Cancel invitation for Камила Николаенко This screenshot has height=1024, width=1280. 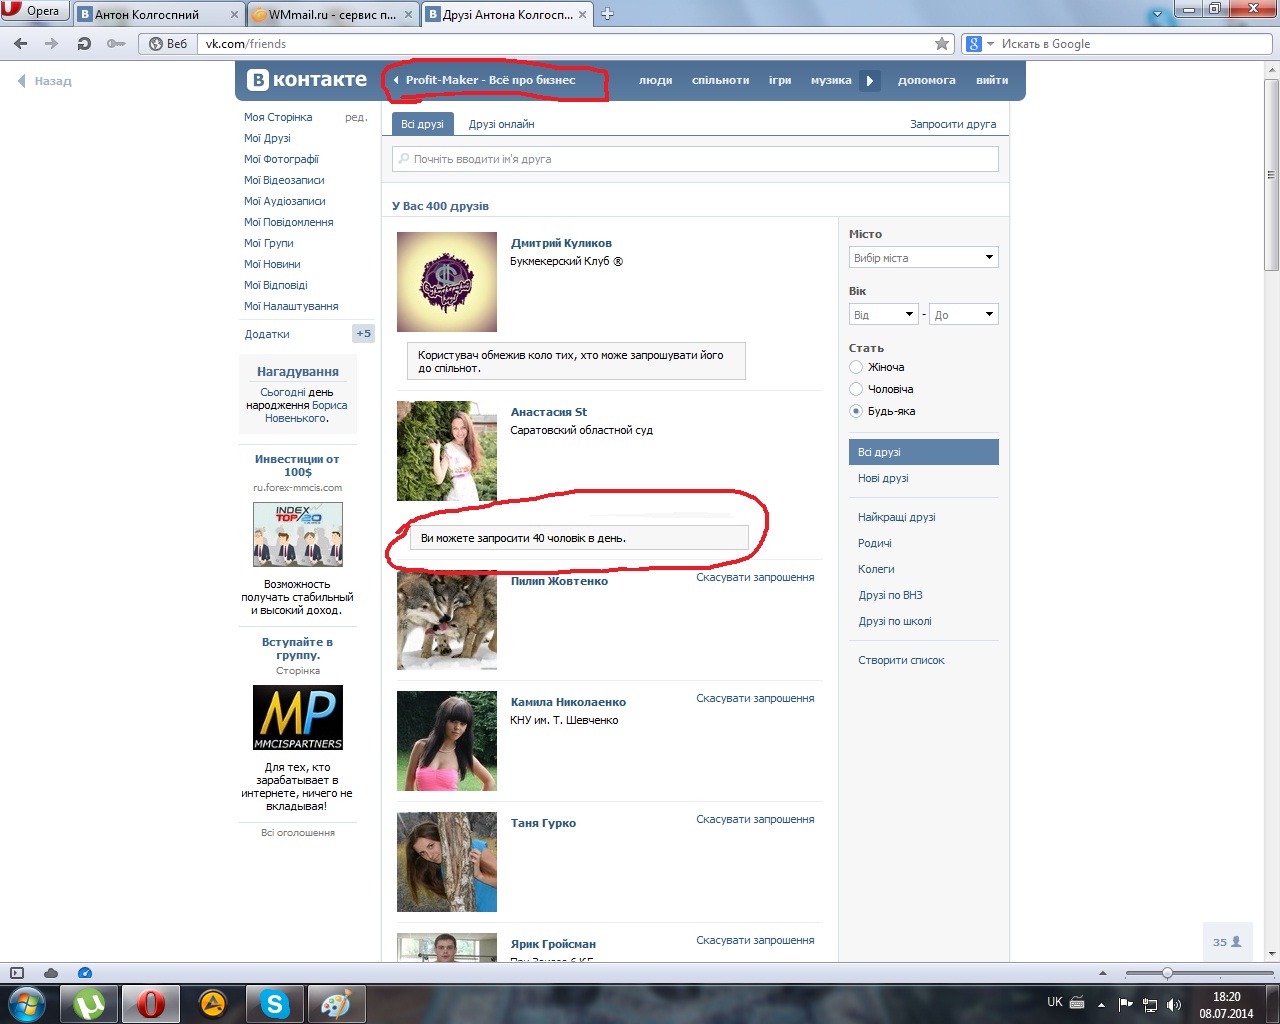tap(755, 698)
